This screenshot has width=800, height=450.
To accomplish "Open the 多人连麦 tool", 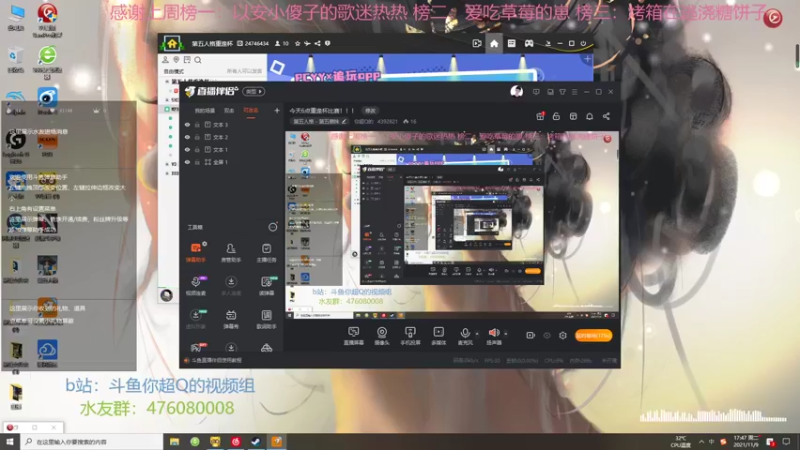I will (231, 286).
